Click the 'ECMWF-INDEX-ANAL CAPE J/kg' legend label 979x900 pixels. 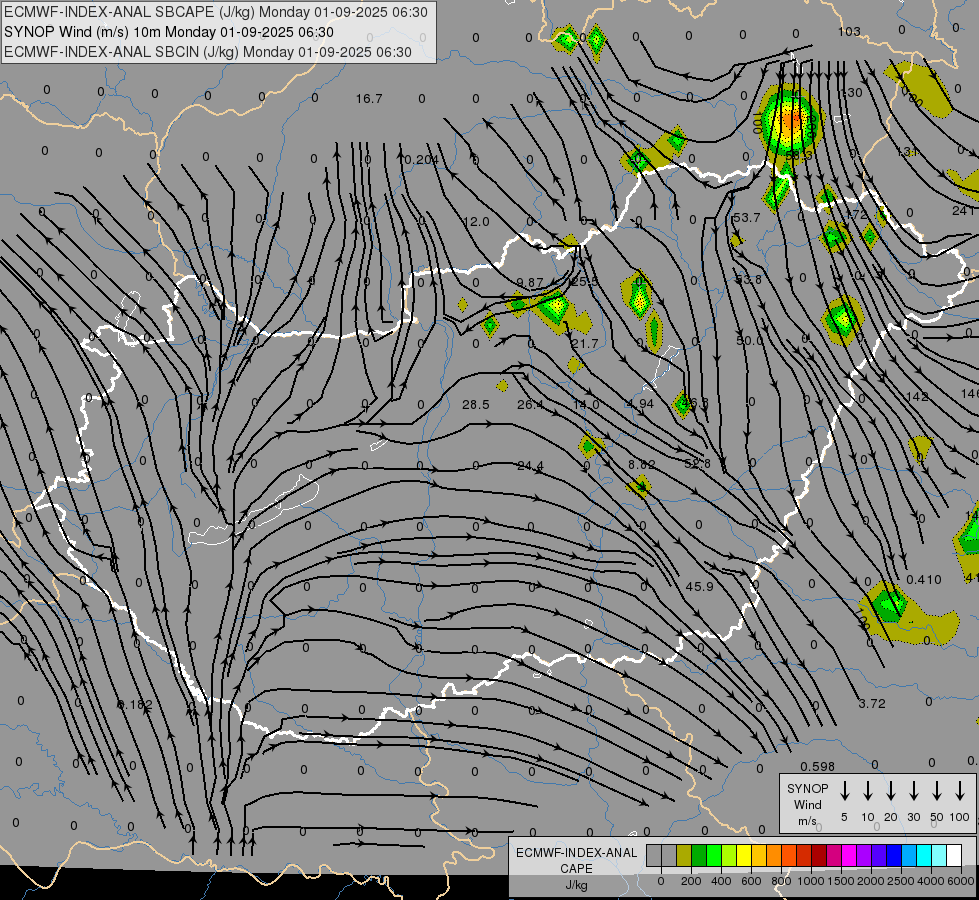tap(576, 868)
